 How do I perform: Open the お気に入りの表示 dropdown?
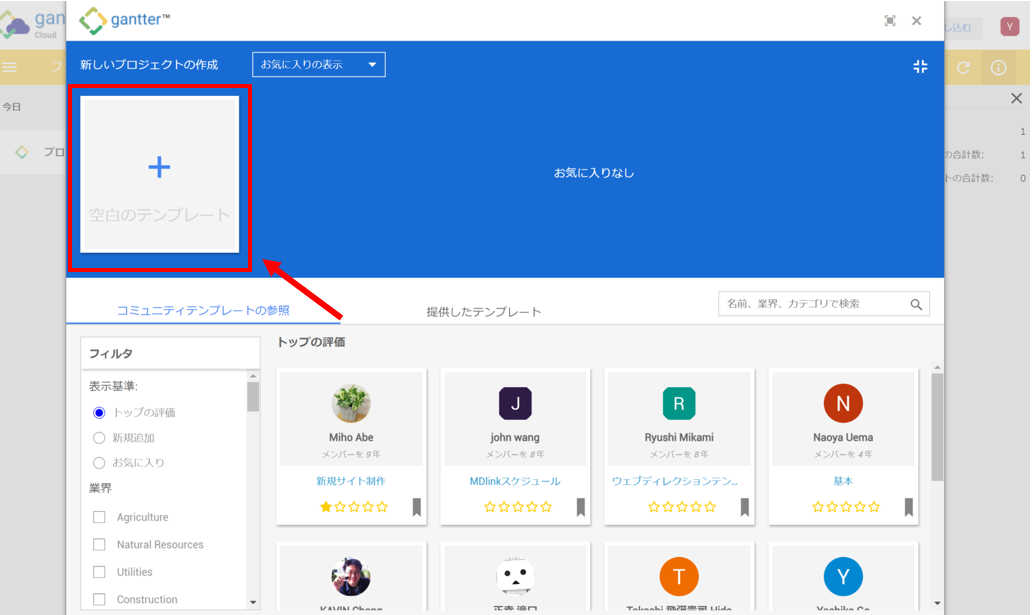point(318,63)
